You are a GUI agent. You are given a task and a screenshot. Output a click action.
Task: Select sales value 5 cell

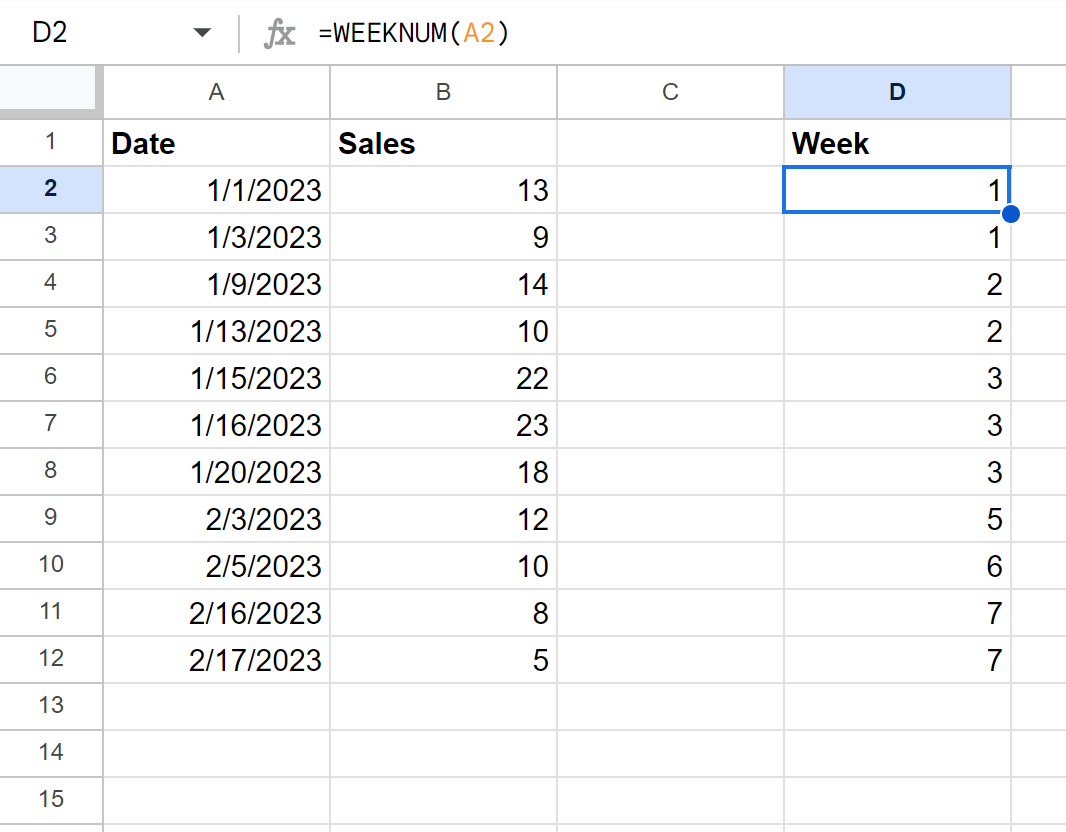tap(443, 659)
